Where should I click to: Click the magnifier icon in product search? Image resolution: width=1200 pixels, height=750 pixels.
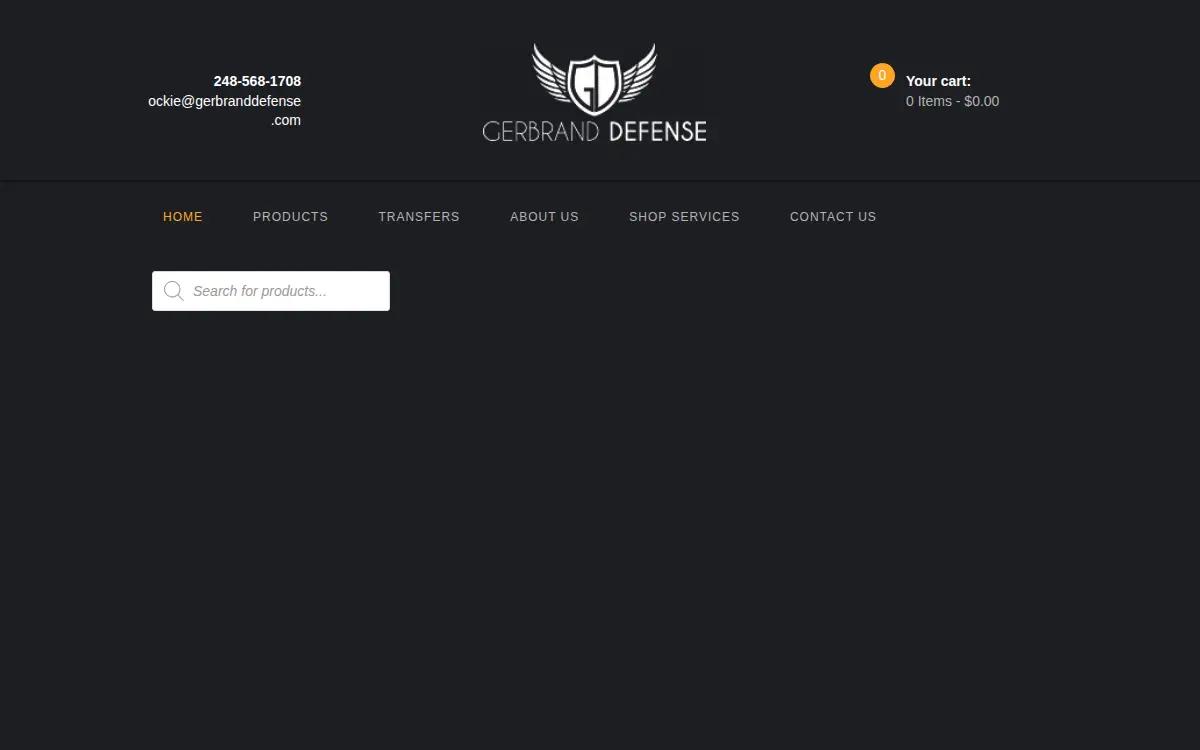click(174, 291)
